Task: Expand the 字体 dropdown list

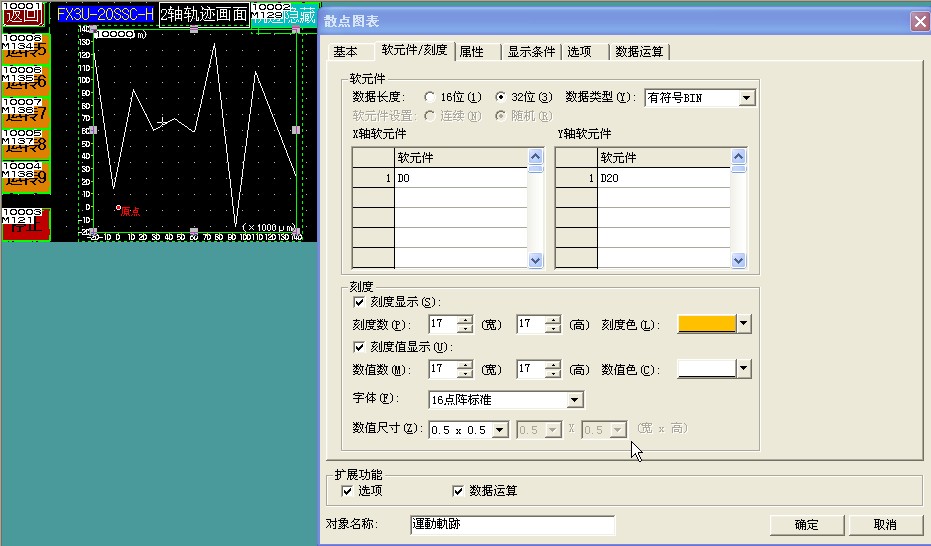Action: 574,400
